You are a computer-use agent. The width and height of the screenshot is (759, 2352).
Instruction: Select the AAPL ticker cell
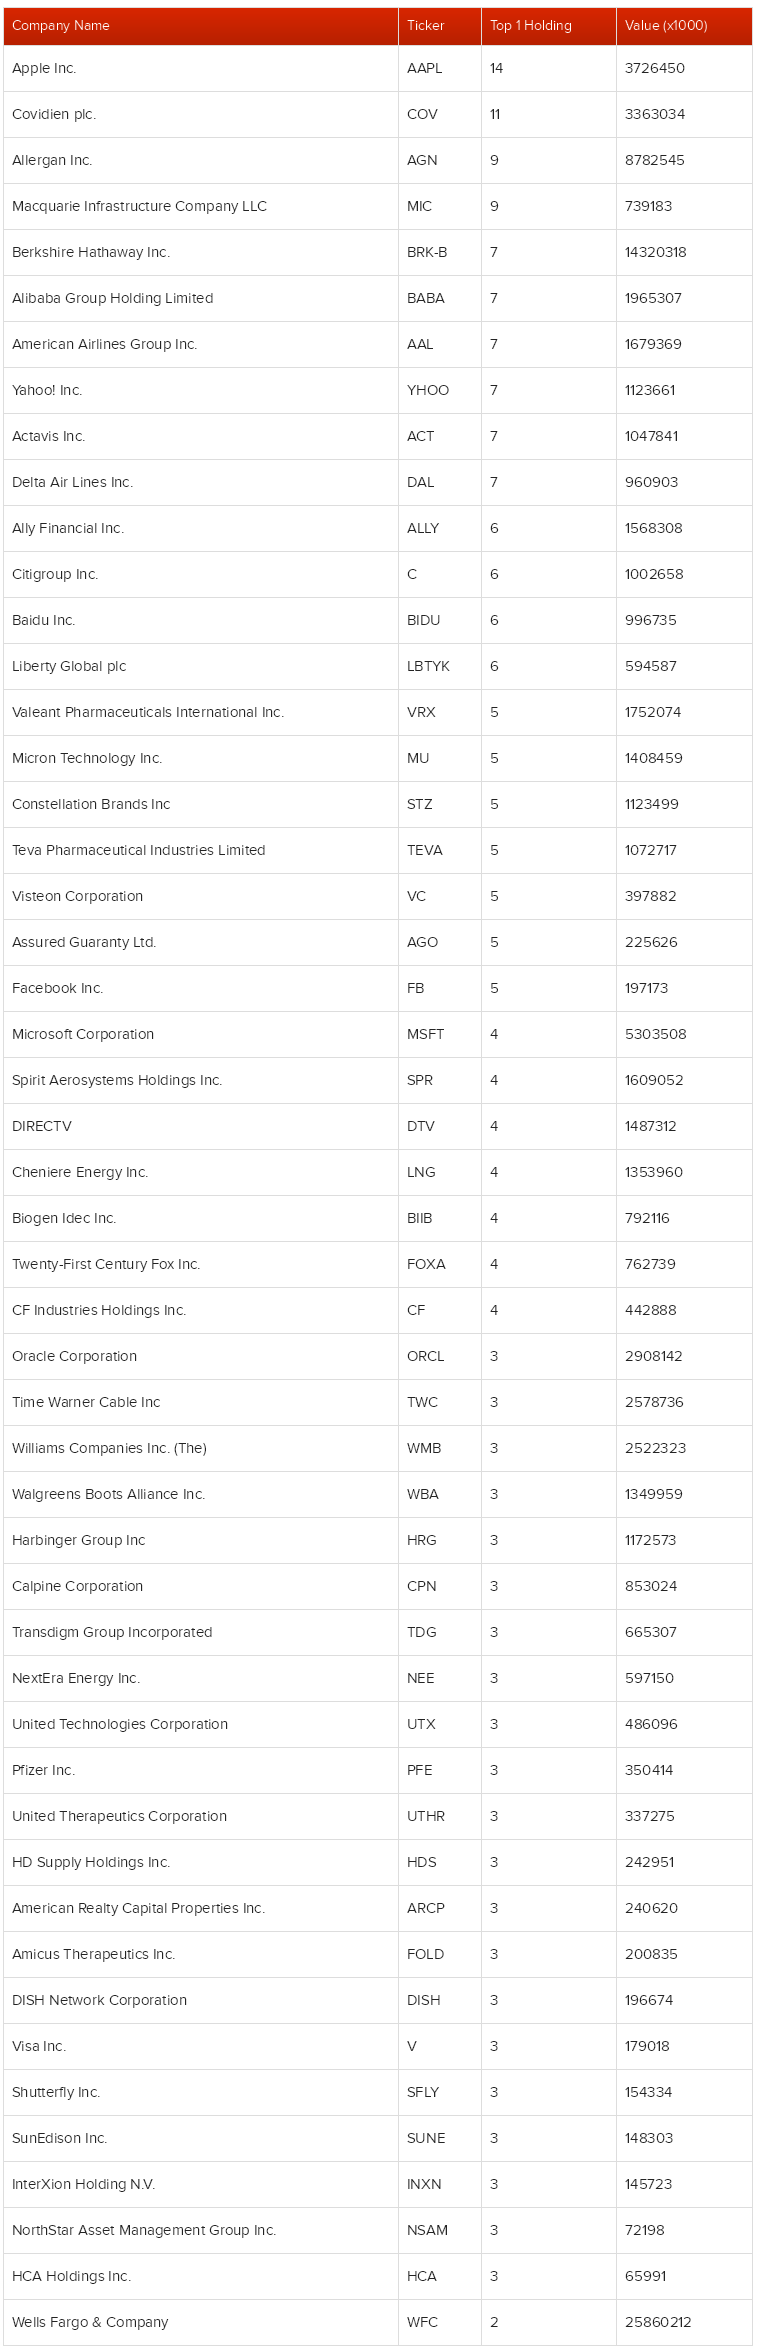[439, 68]
